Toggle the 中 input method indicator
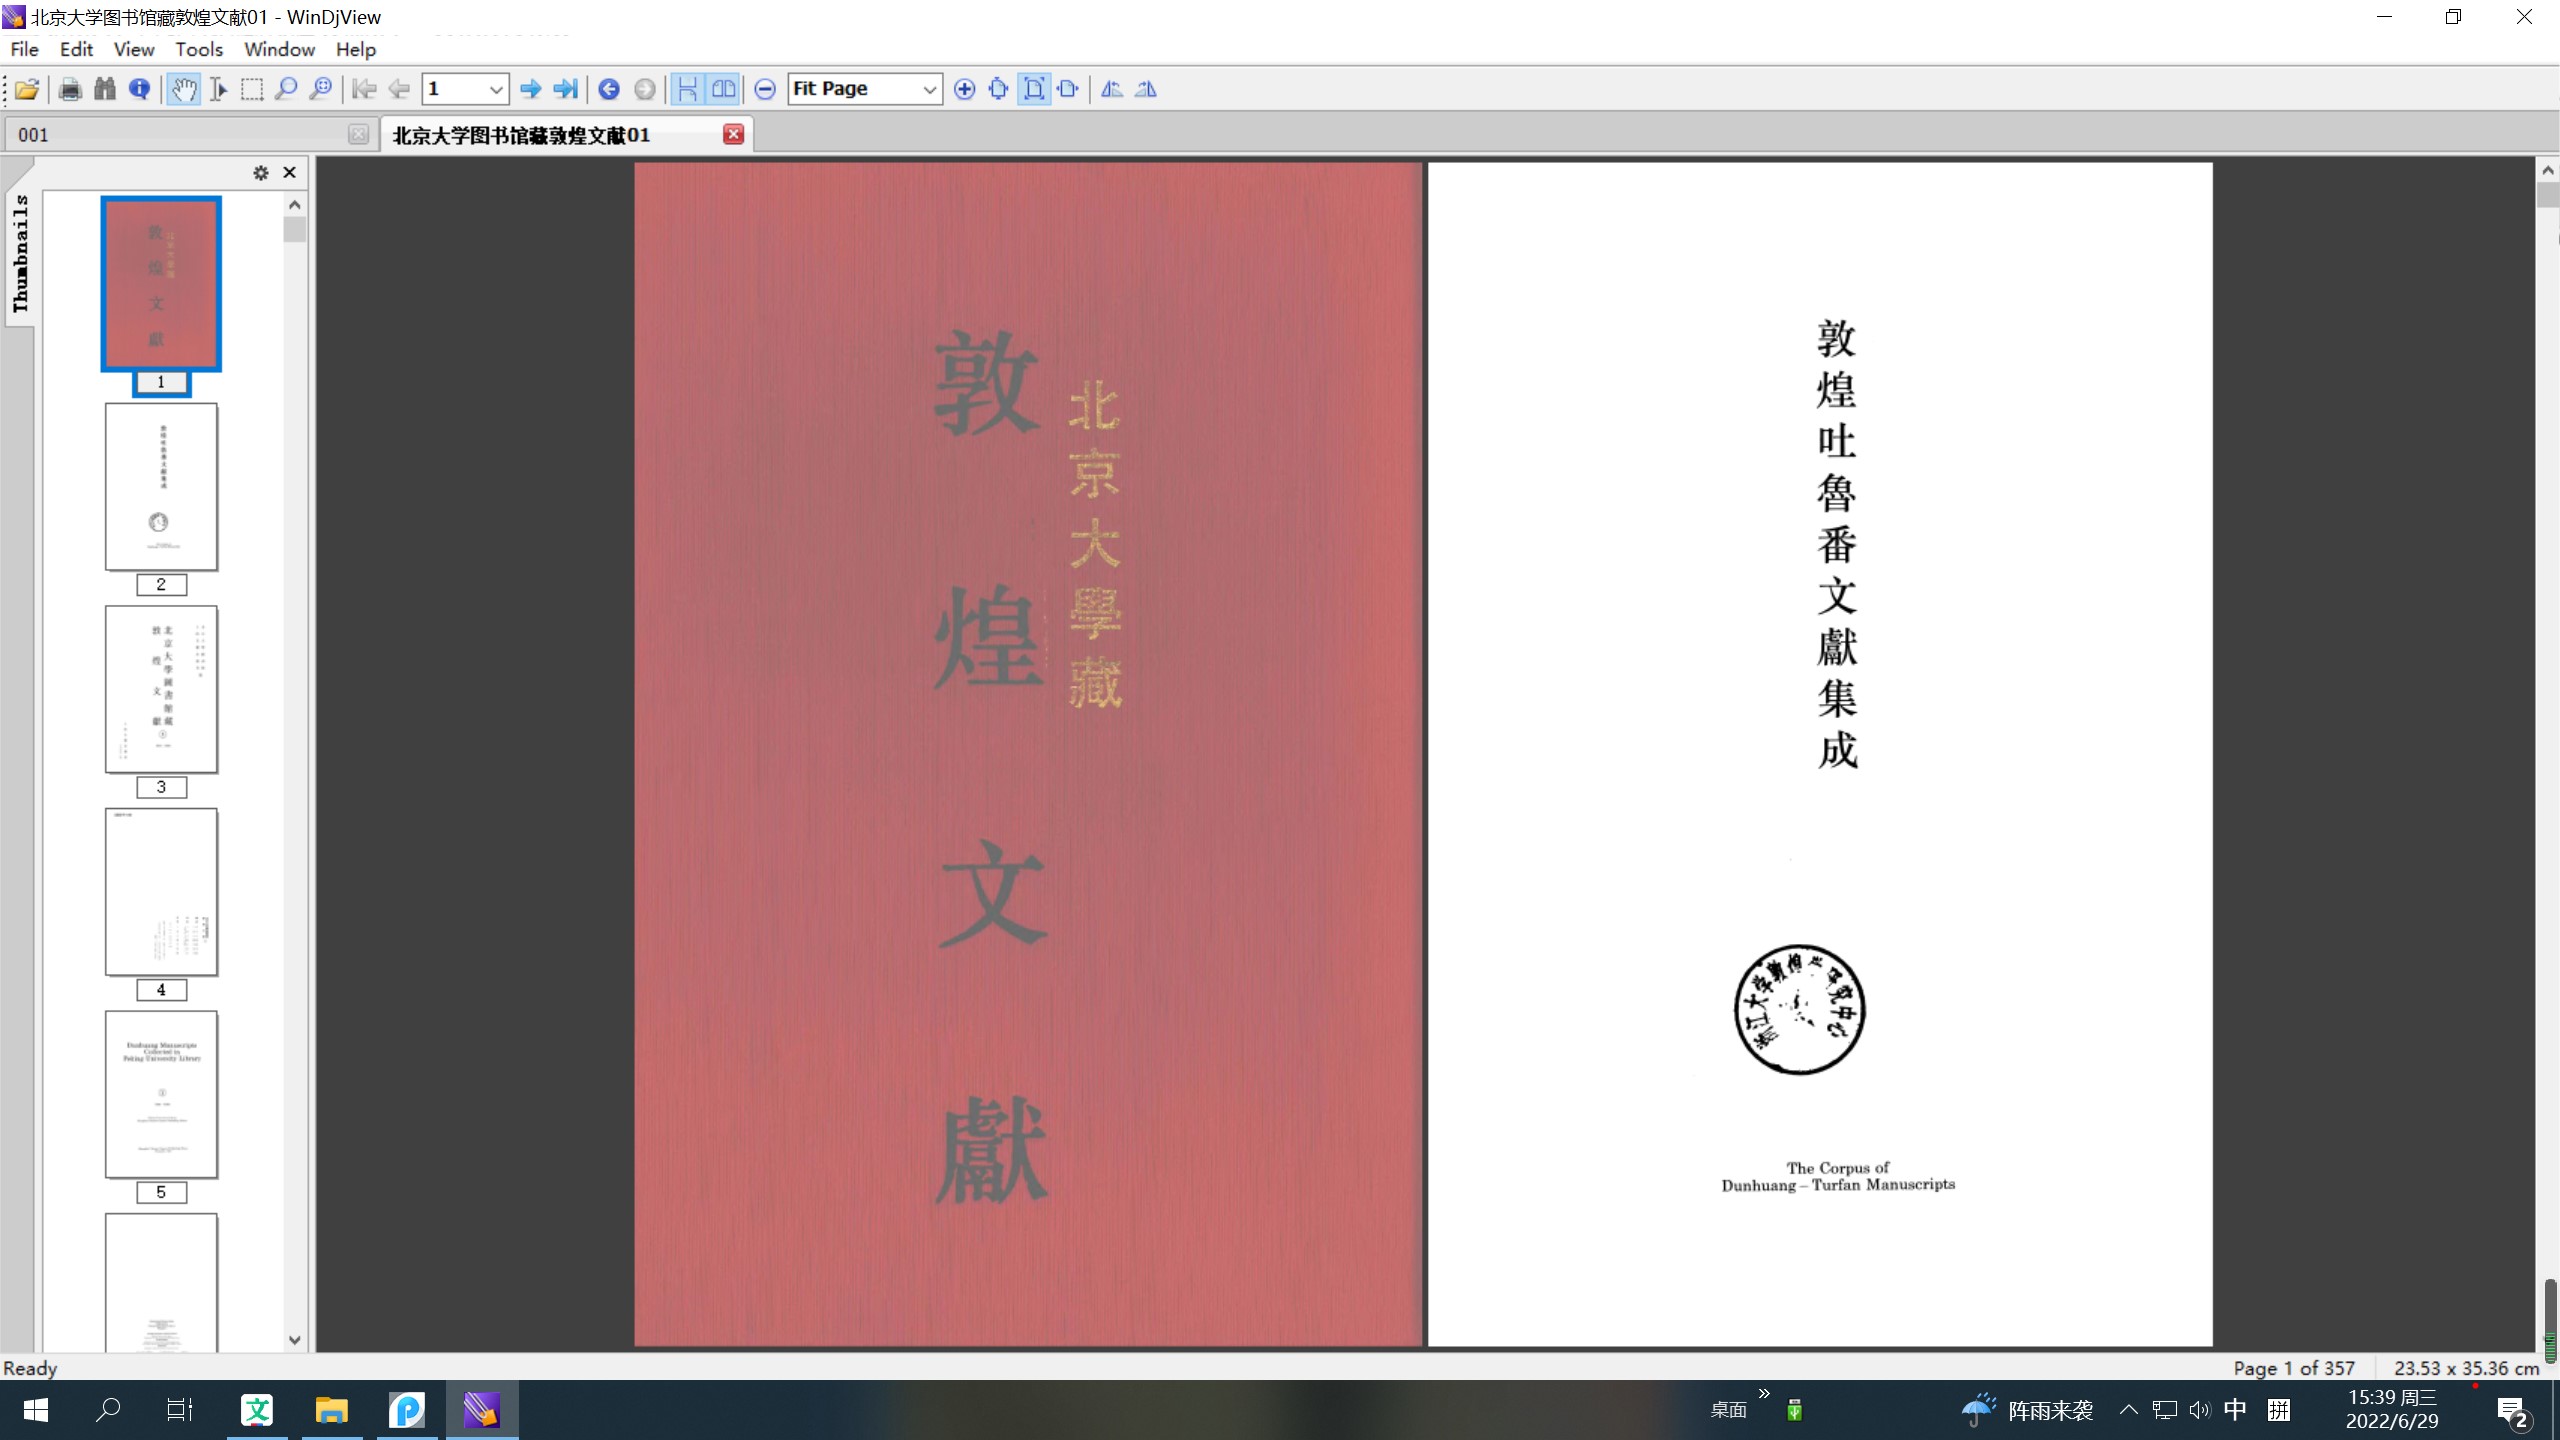The width and height of the screenshot is (2560, 1440). [x=2235, y=1410]
